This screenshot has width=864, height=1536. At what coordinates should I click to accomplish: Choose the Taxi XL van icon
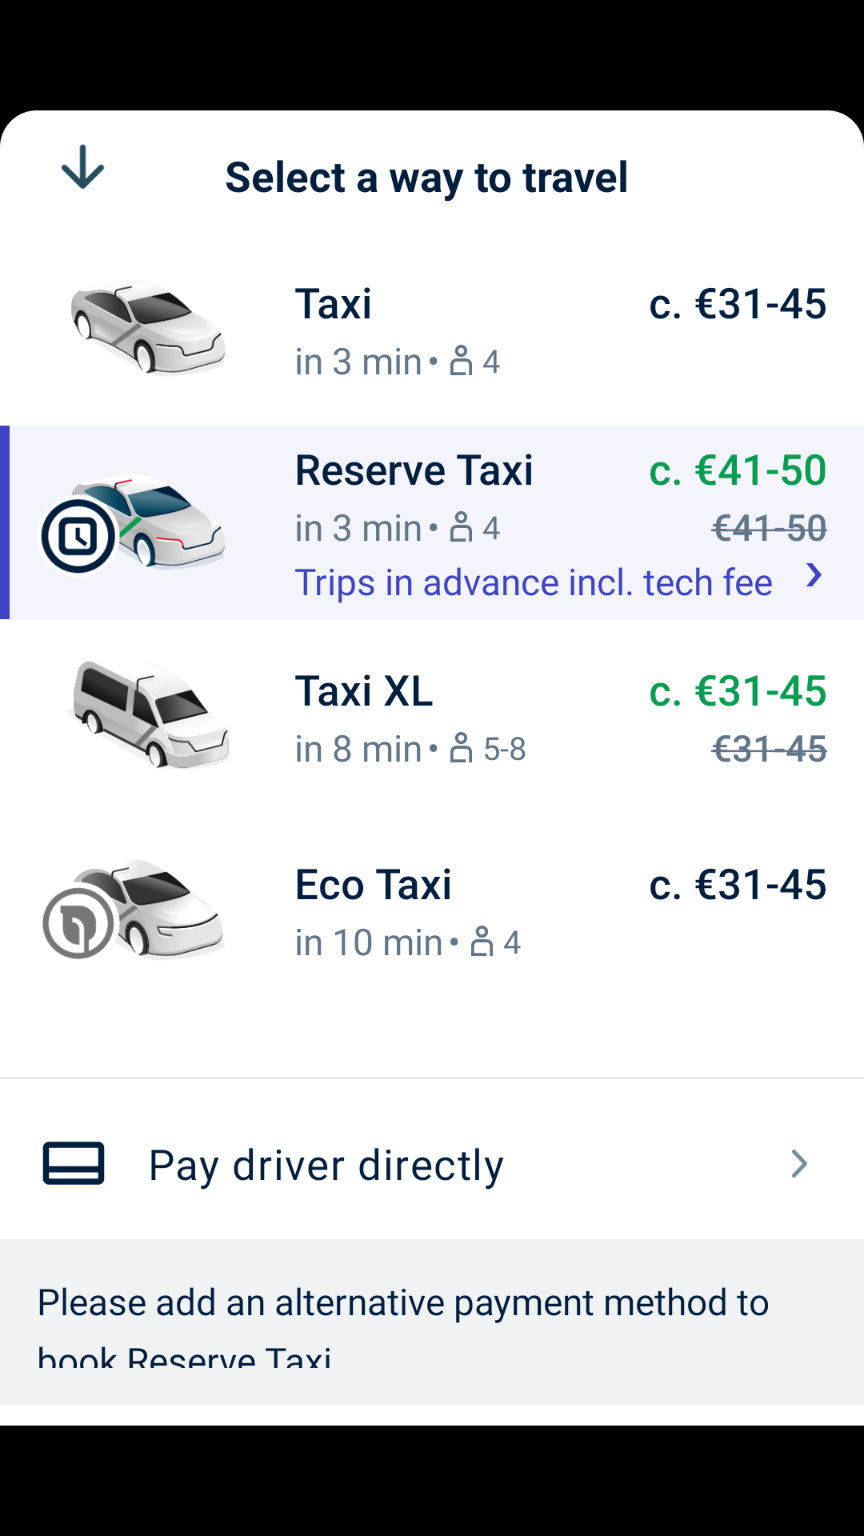[x=149, y=714]
